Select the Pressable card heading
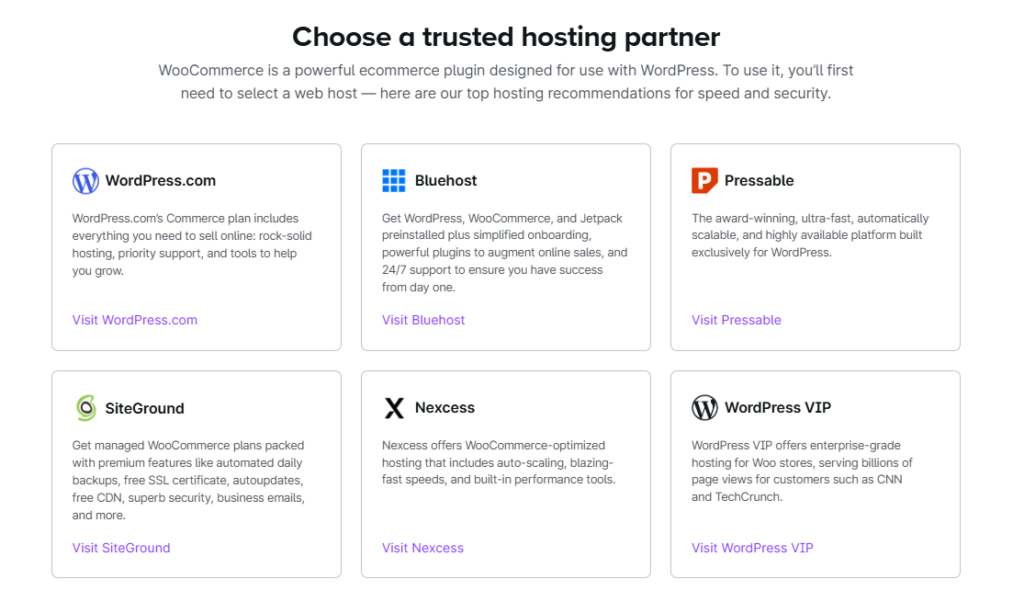The height and width of the screenshot is (602, 1024). tap(759, 181)
